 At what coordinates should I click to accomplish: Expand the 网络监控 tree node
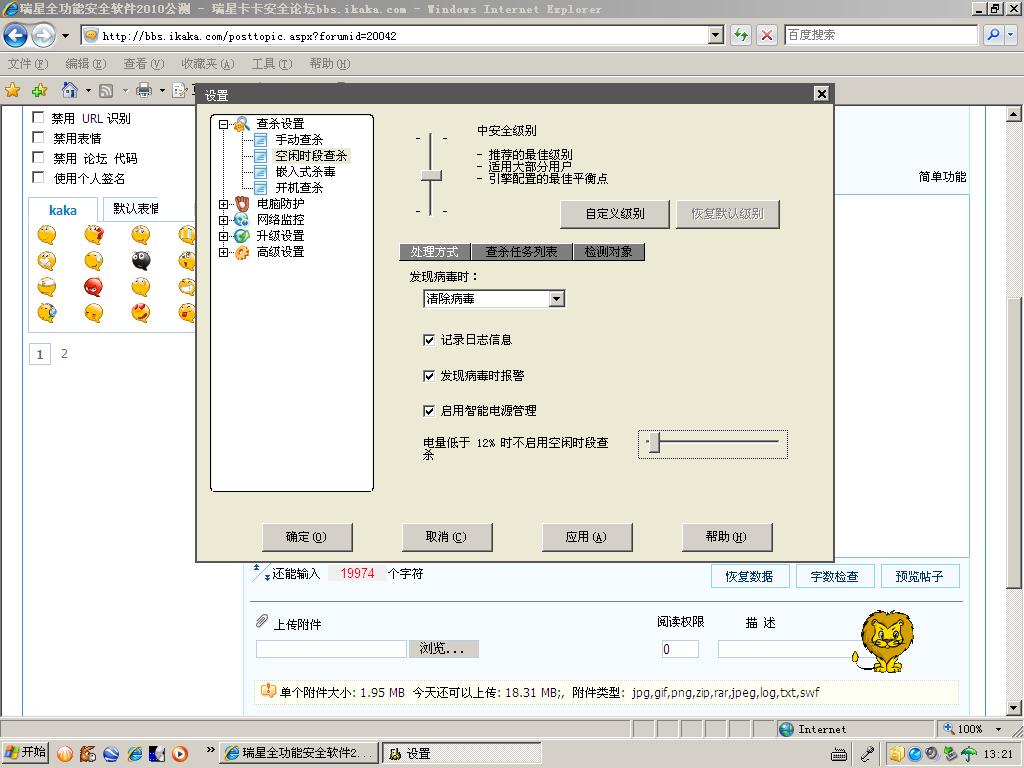click(223, 220)
